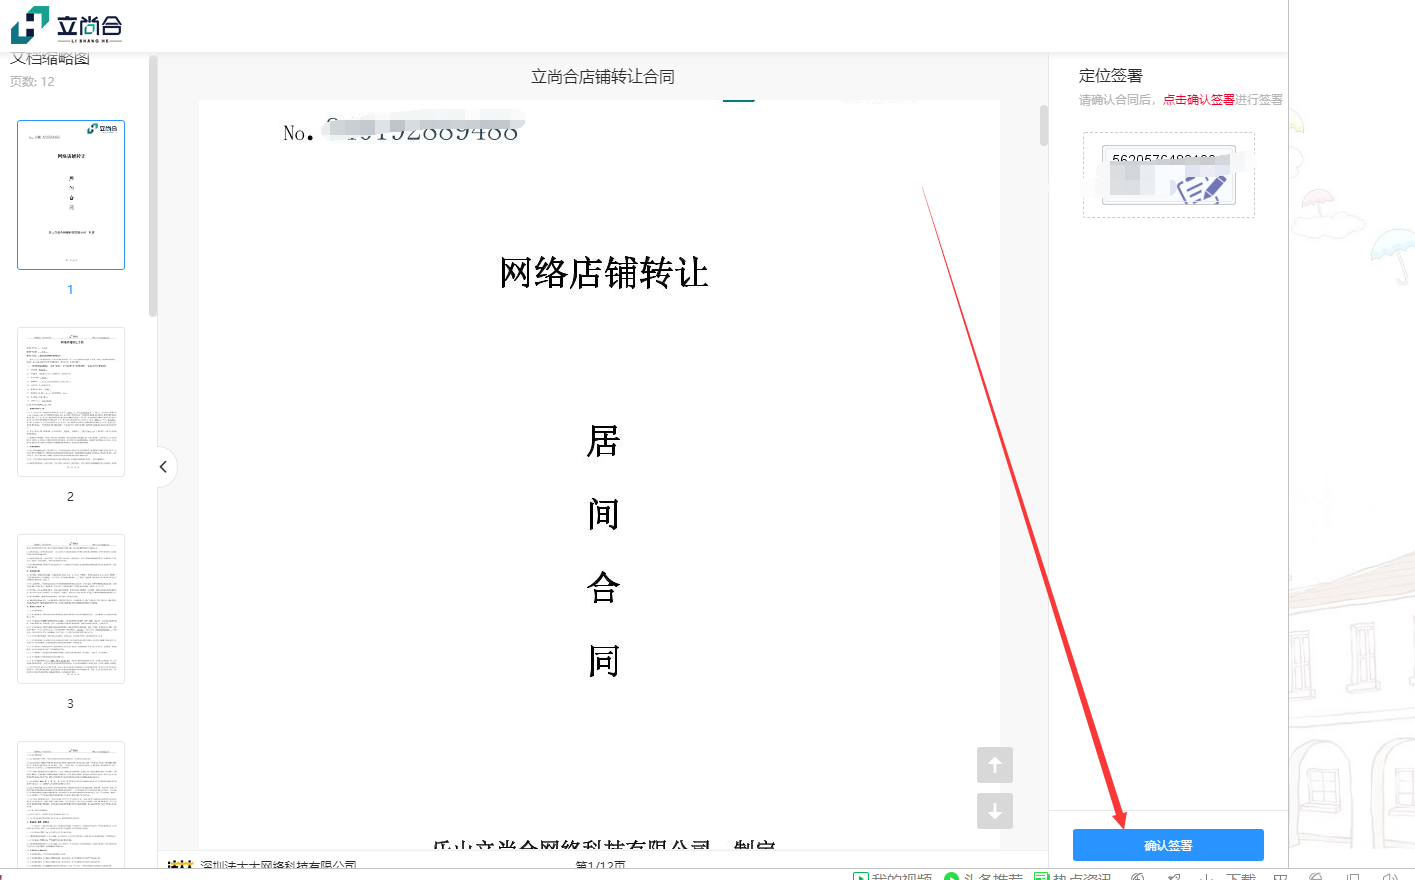Open the fourth page thumbnail
The height and width of the screenshot is (880, 1415).
pos(71,803)
